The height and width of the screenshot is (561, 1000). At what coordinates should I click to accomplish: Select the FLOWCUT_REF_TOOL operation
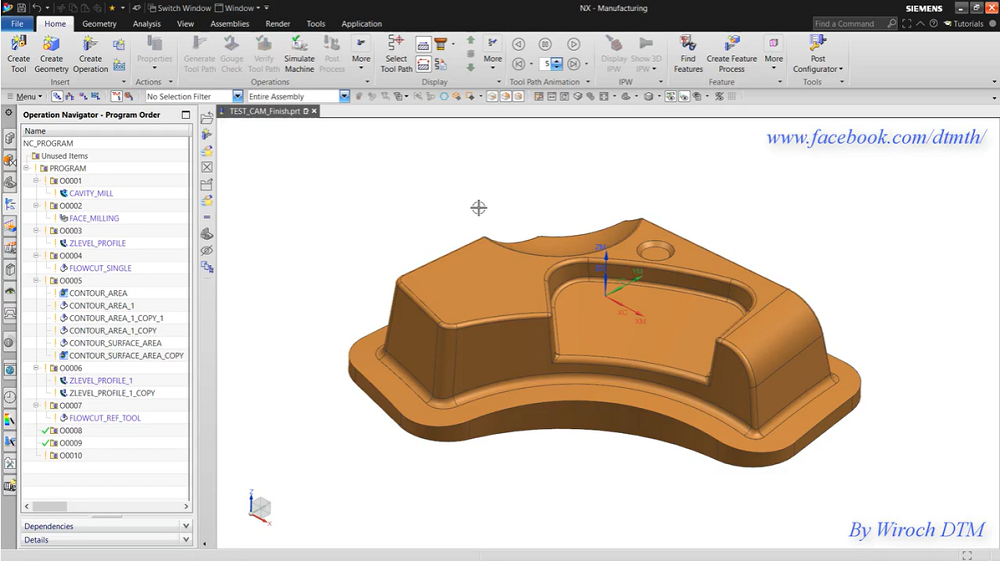point(105,418)
